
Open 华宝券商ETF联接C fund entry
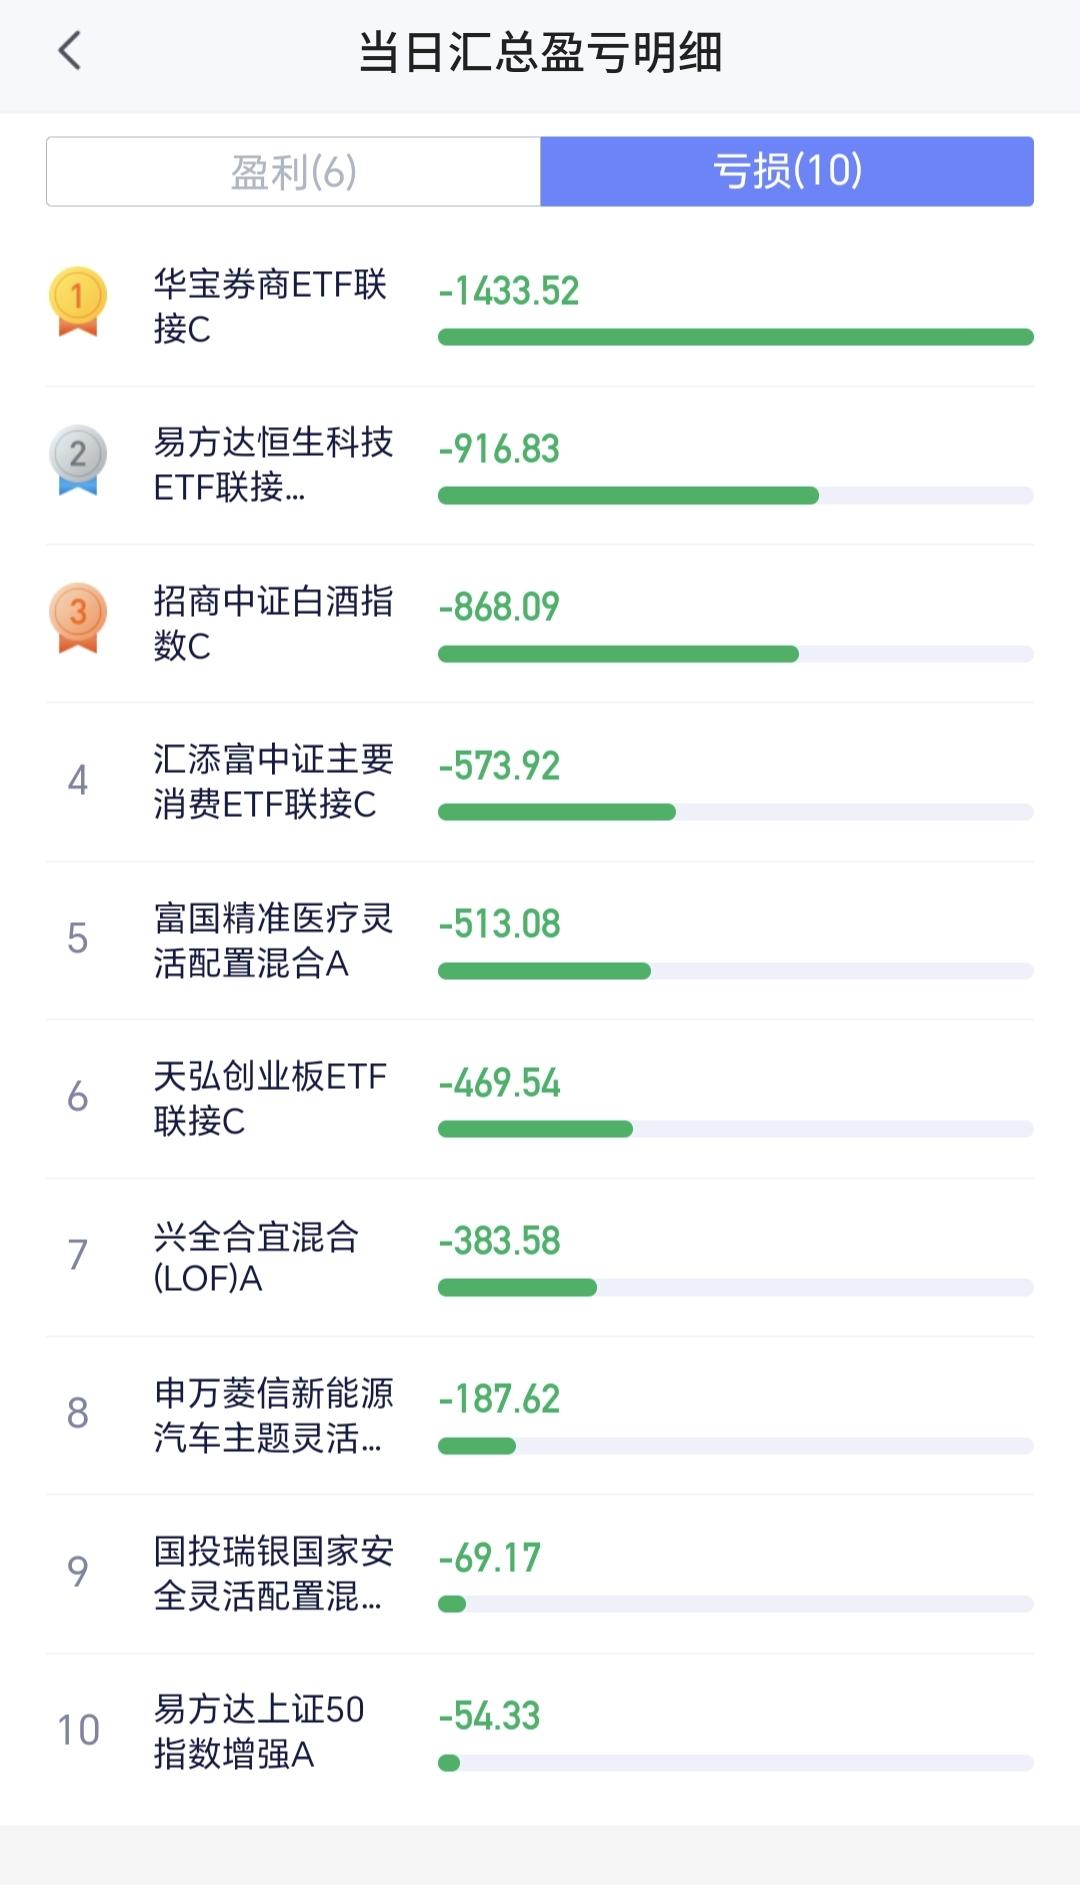coord(540,307)
